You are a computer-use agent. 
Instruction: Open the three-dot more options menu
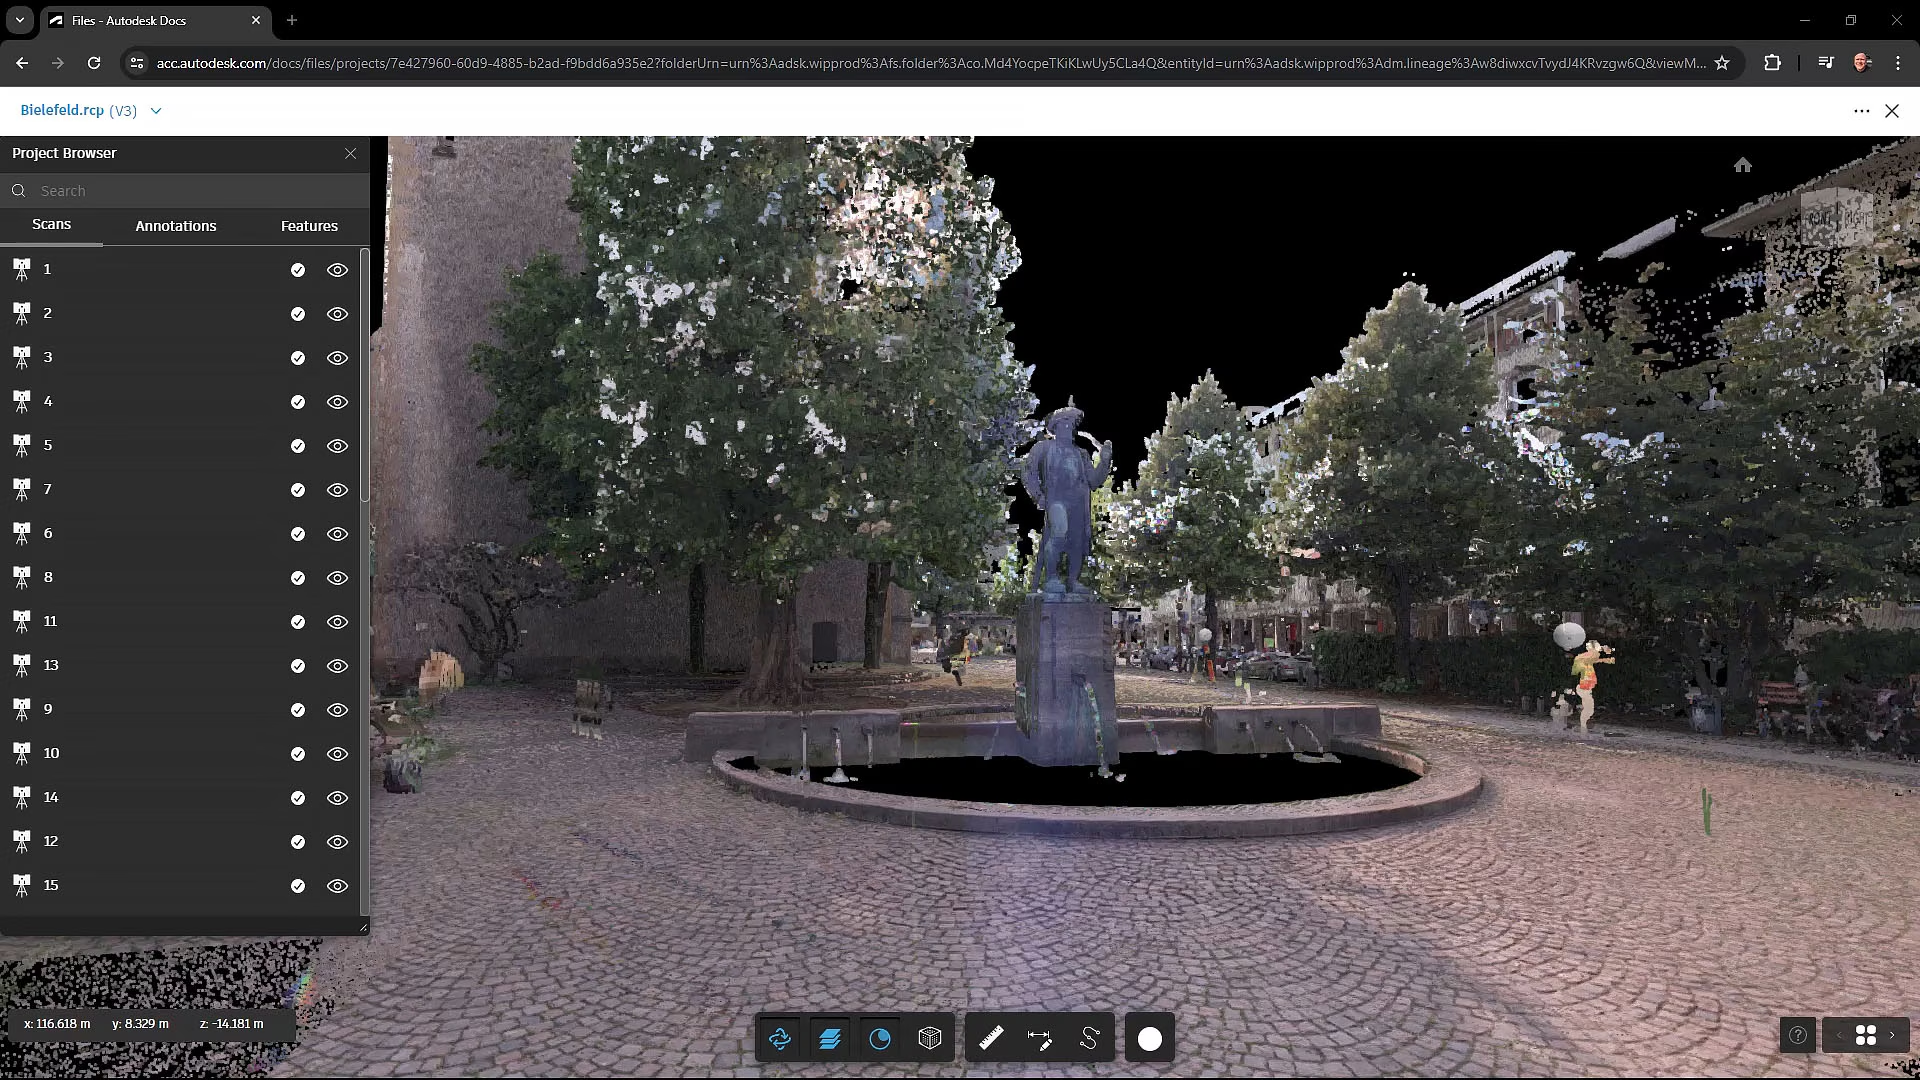pos(1861,111)
